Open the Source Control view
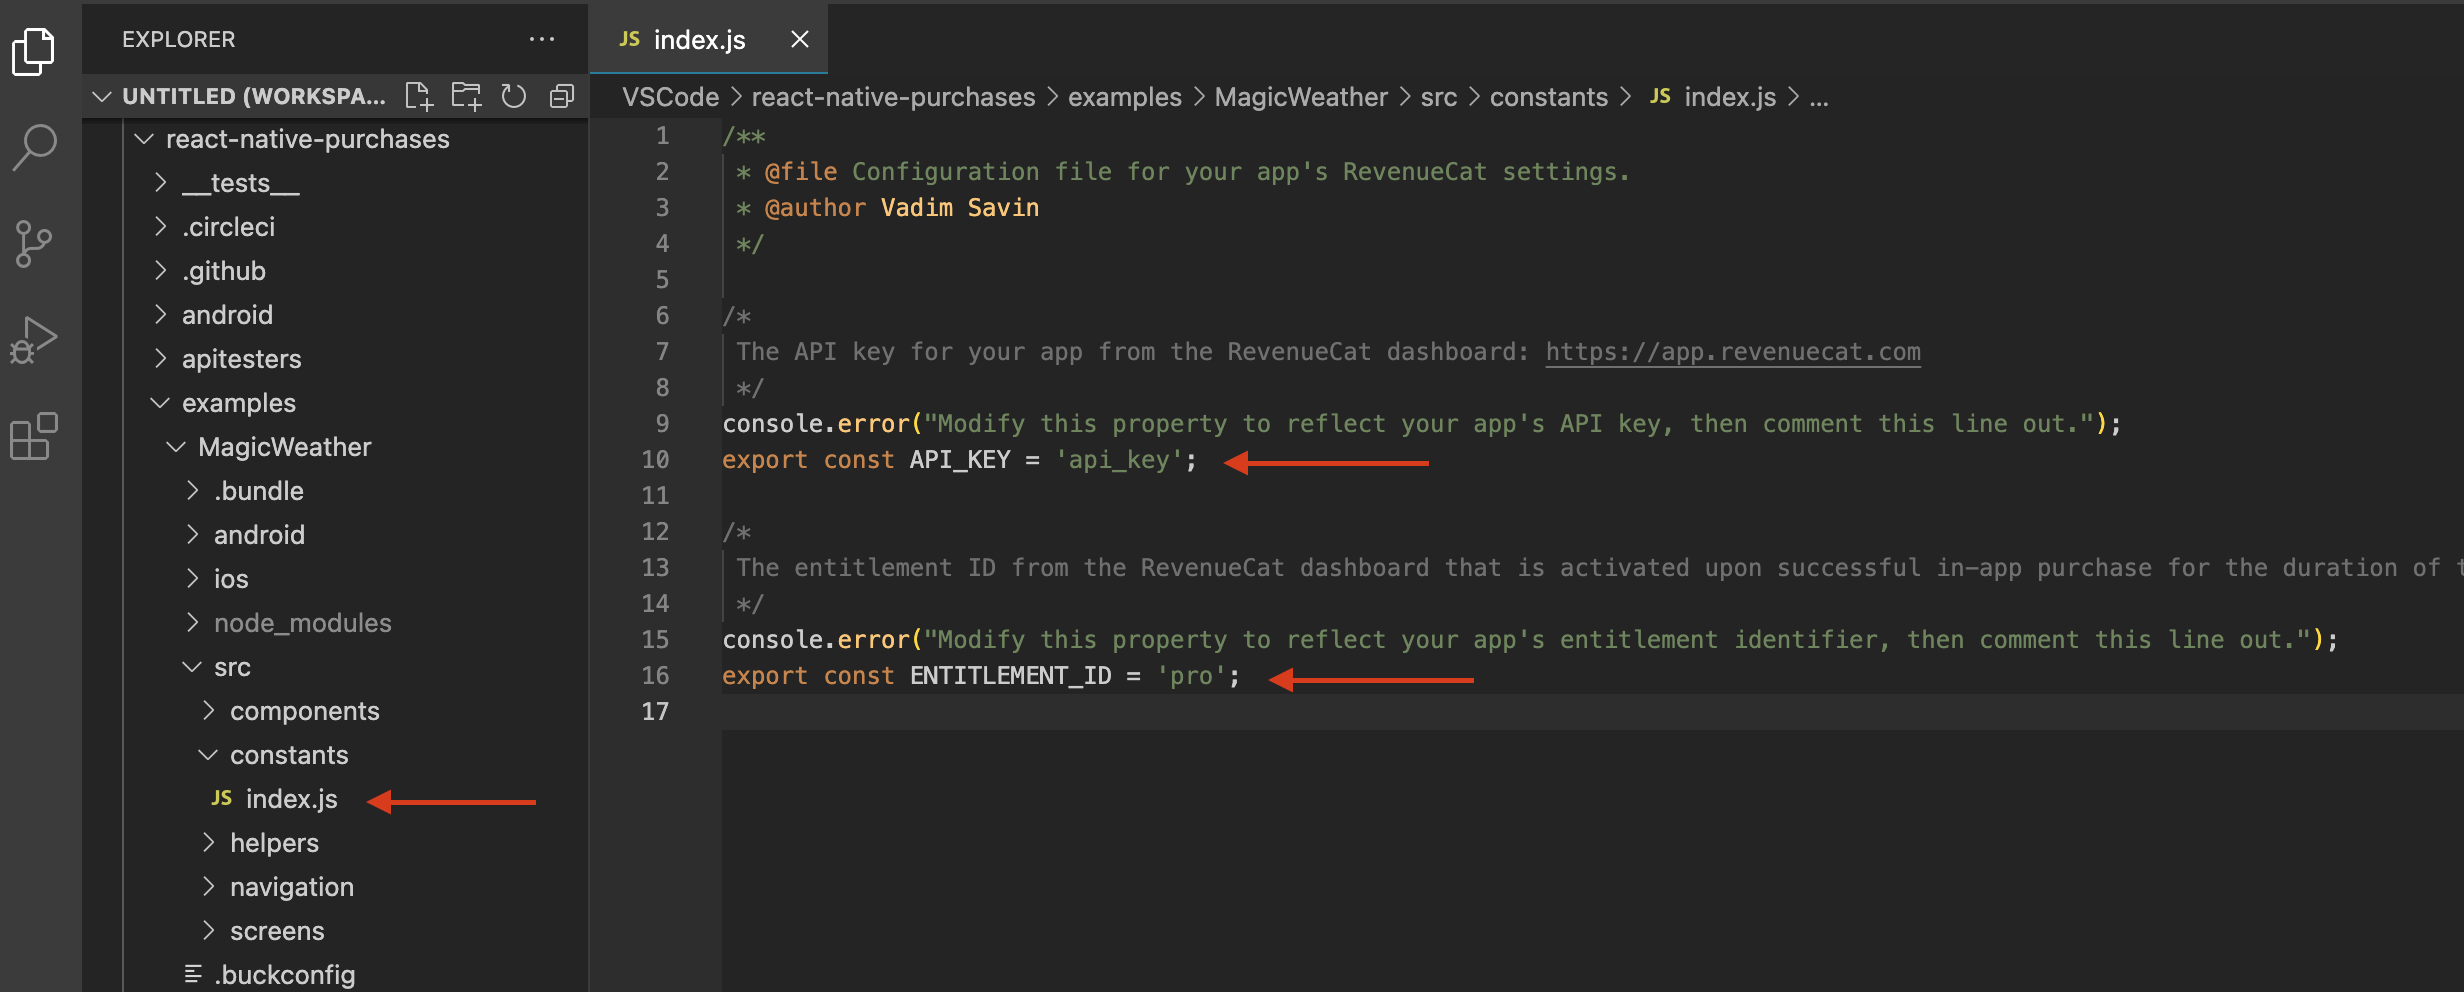The height and width of the screenshot is (992, 2464). (x=34, y=243)
